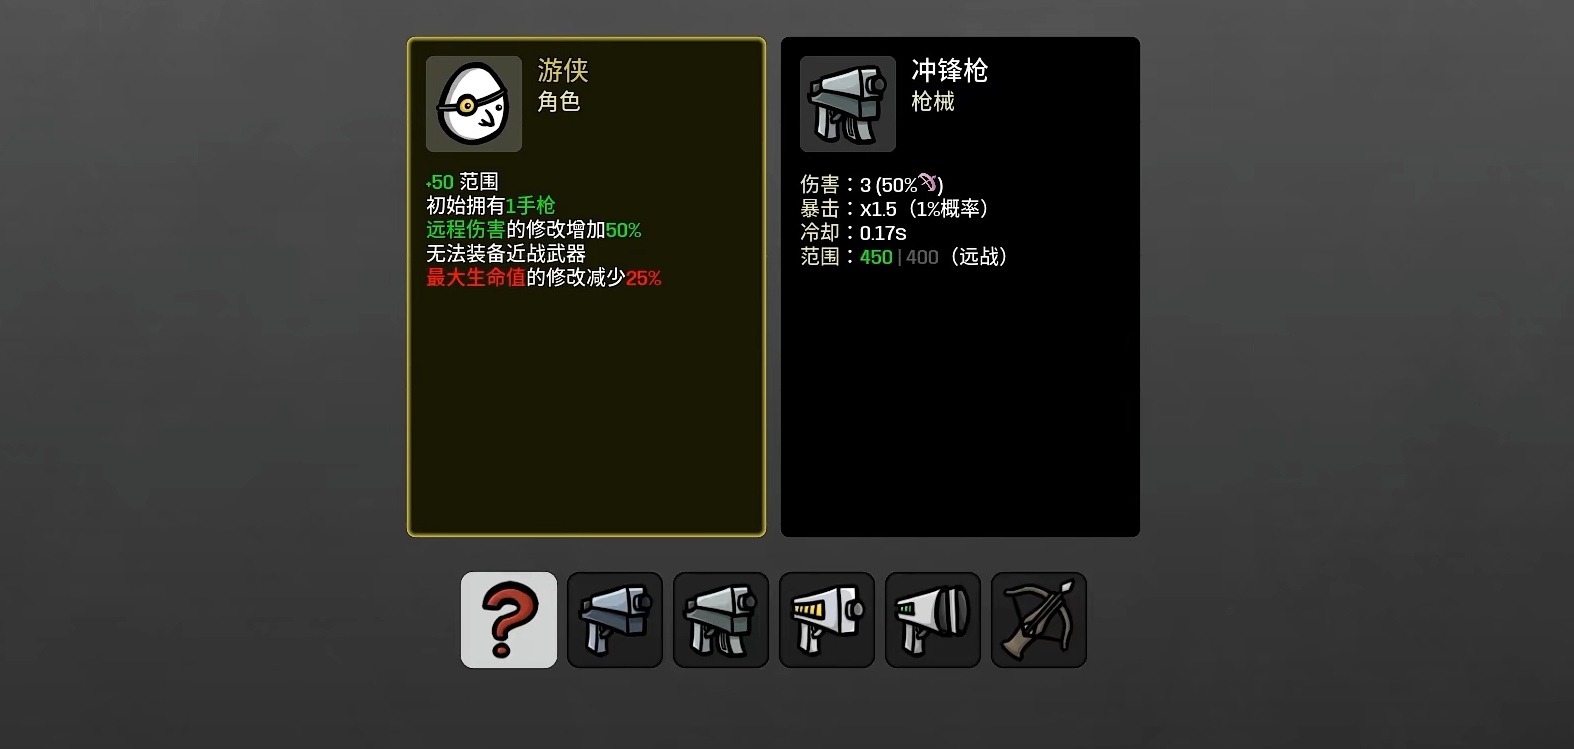Screen dimensions: 1574x749
Task: Click the green 远程伤害 stat text
Action: (x=466, y=230)
